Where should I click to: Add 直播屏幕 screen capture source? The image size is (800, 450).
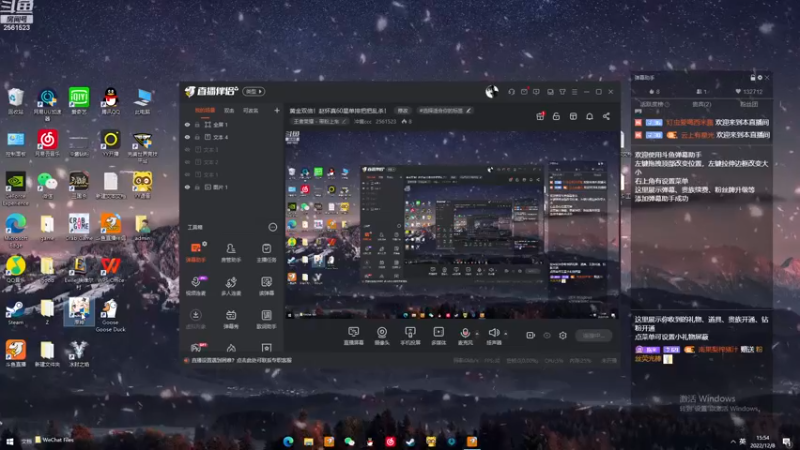(x=353, y=336)
